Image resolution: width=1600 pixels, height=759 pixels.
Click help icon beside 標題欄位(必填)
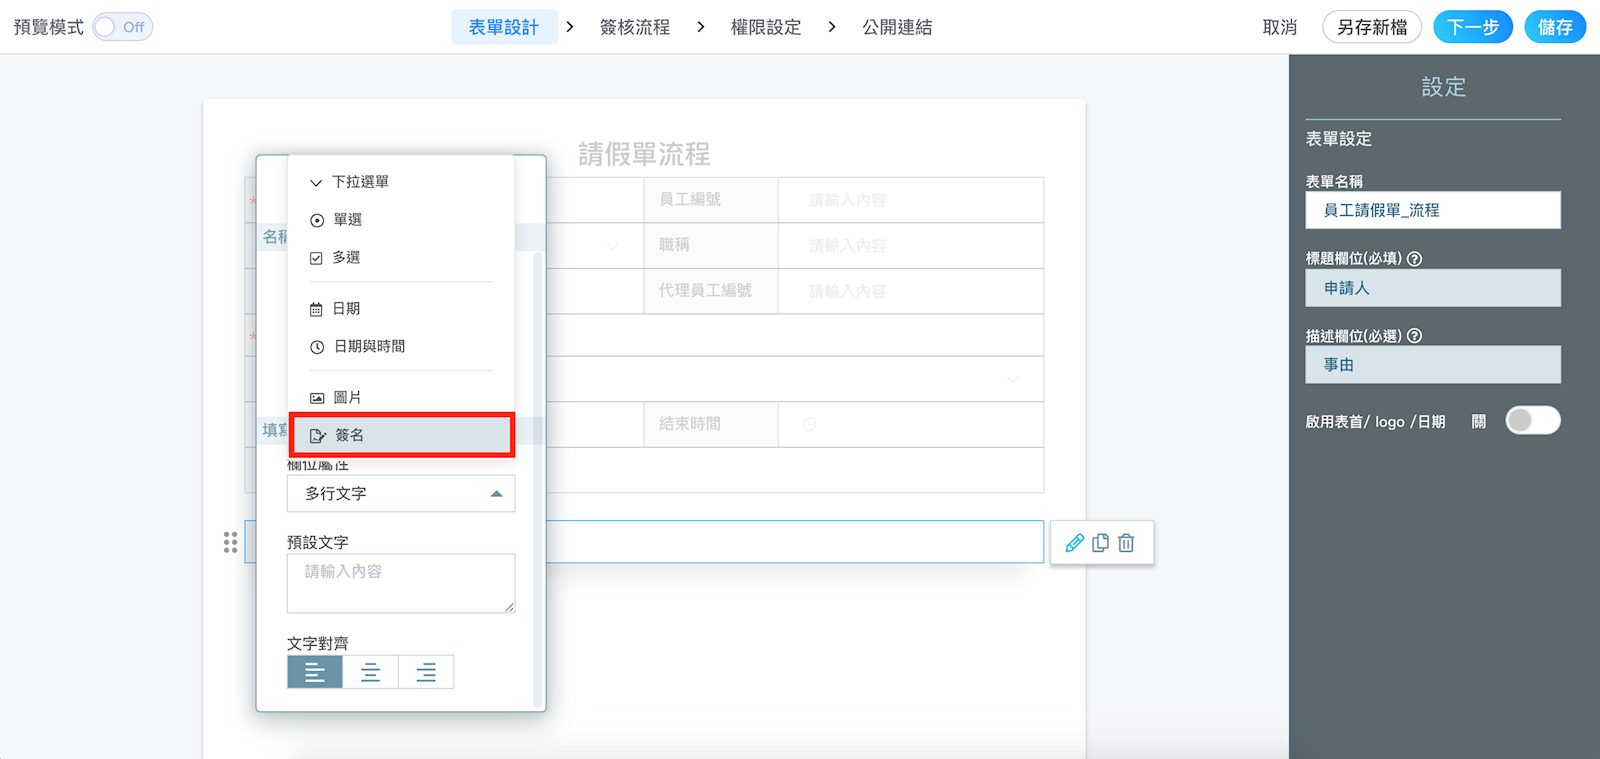[1414, 259]
